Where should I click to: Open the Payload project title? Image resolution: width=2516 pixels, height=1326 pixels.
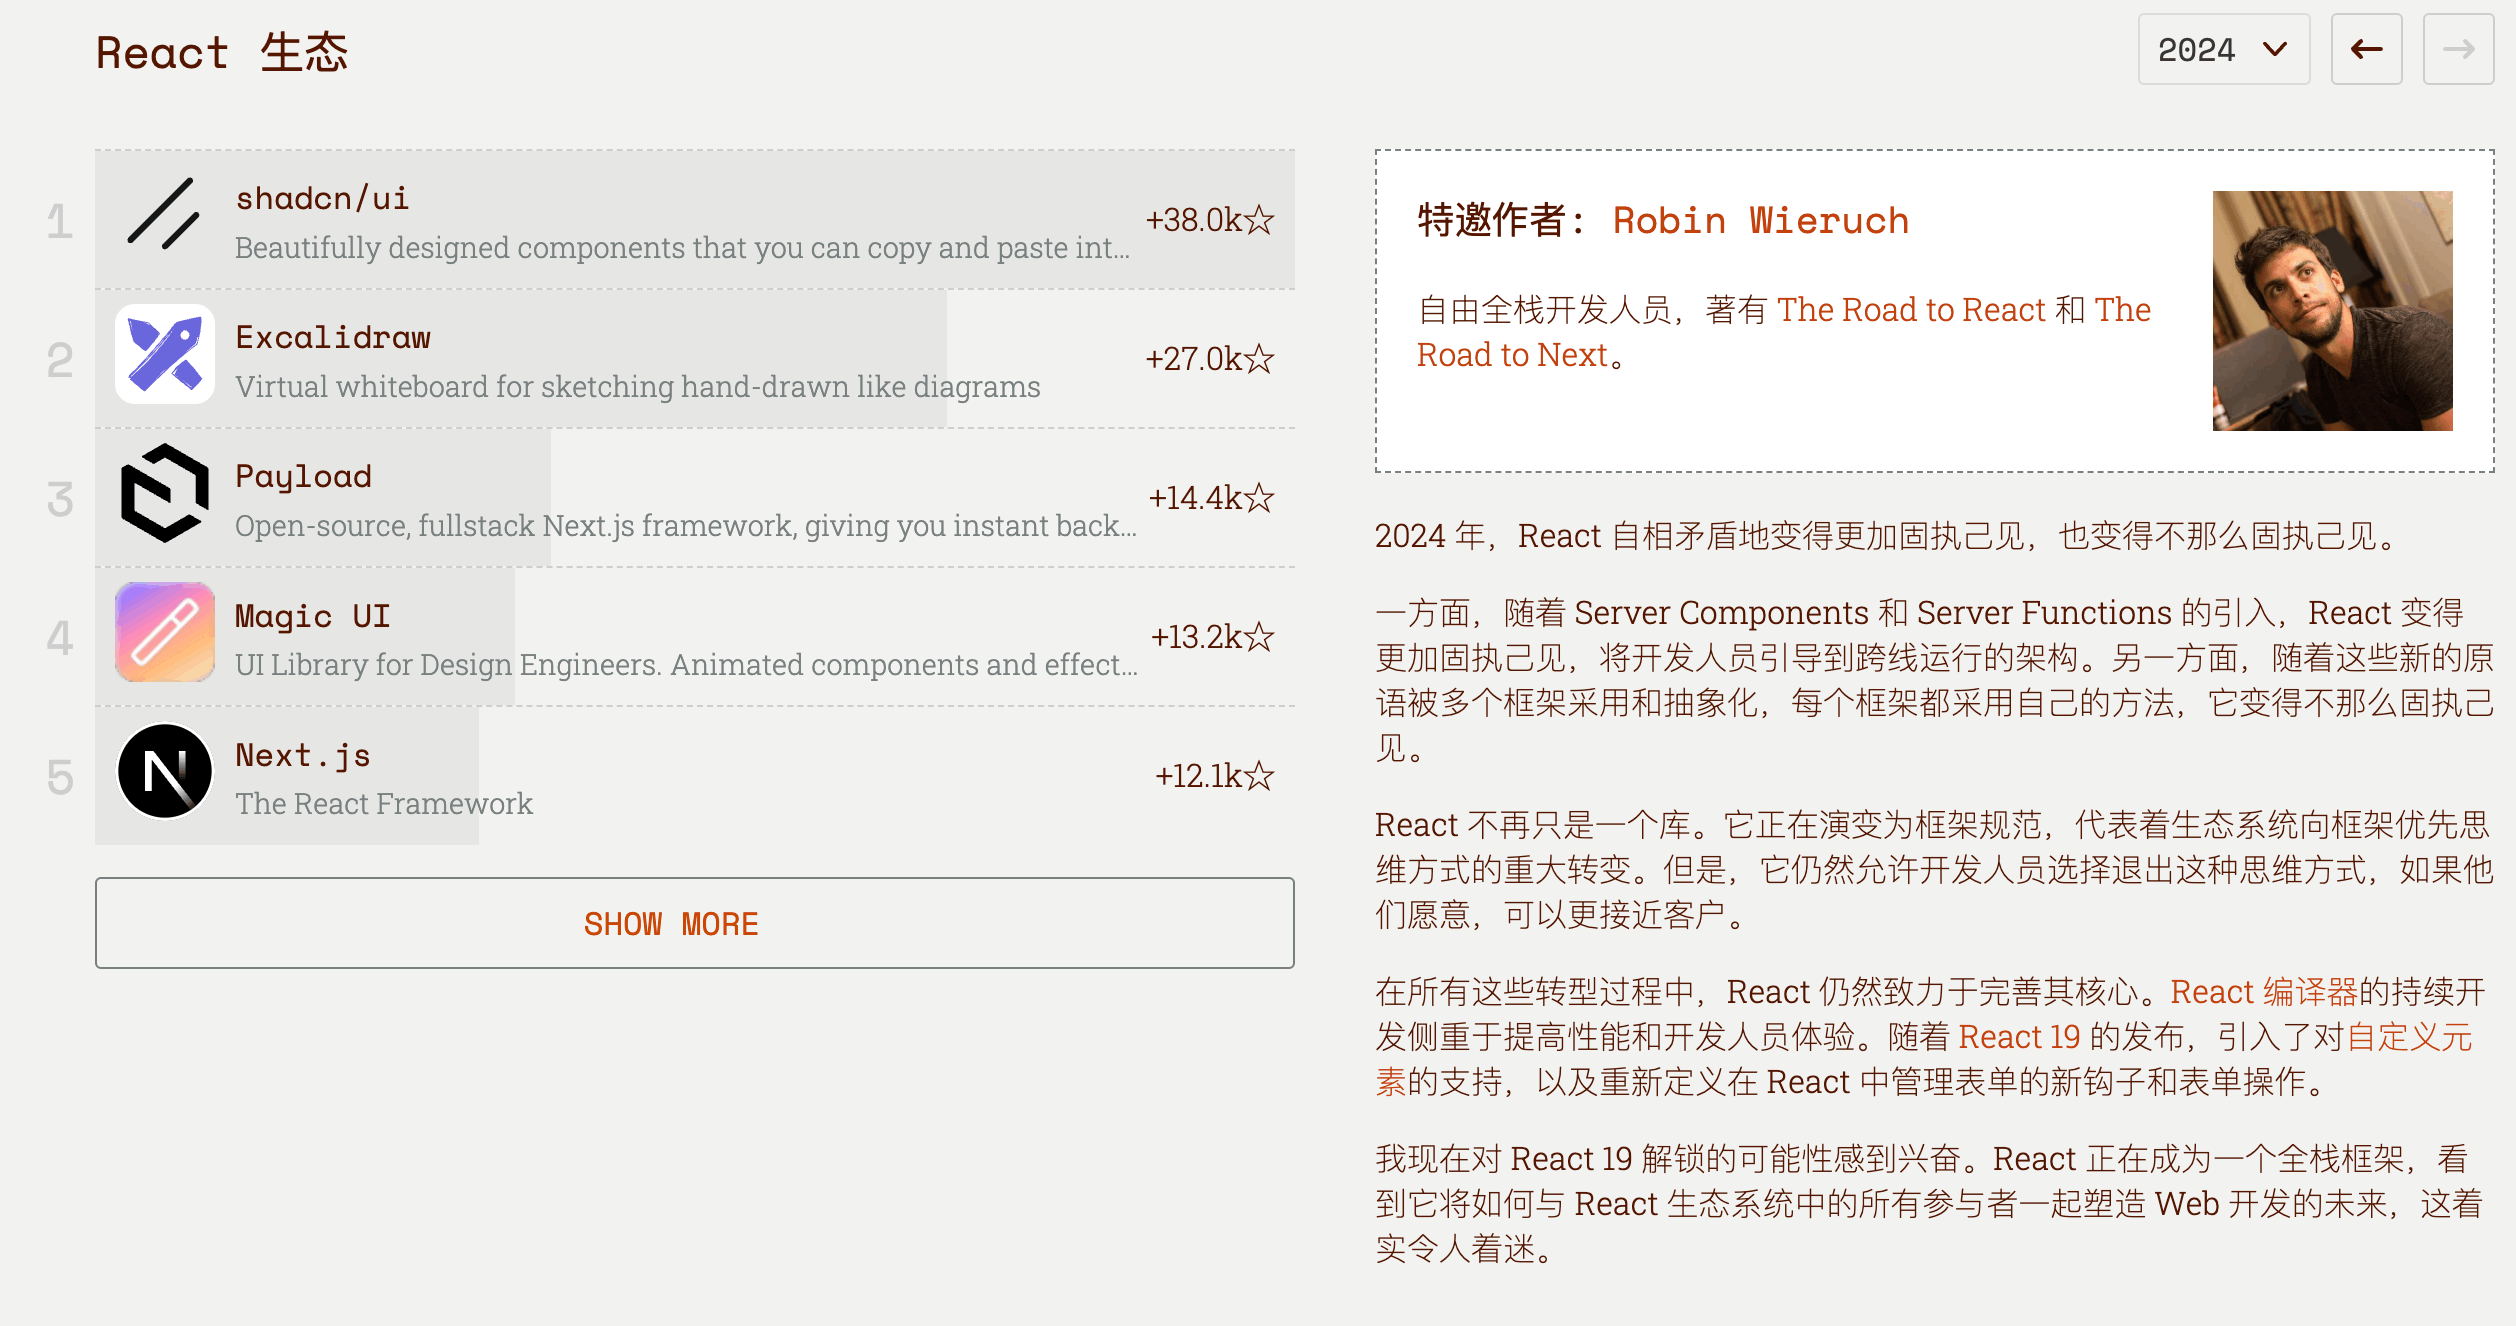pyautogui.click(x=303, y=476)
